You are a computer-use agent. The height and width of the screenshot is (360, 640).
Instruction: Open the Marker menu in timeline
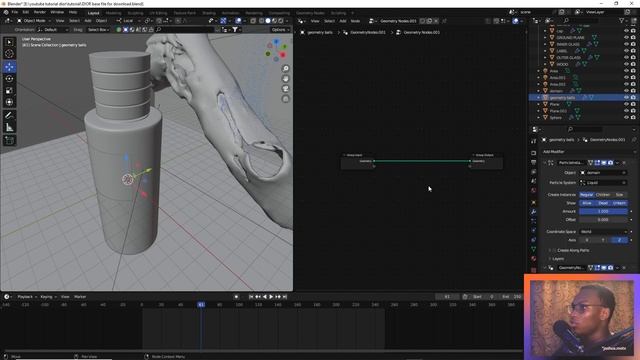point(80,297)
